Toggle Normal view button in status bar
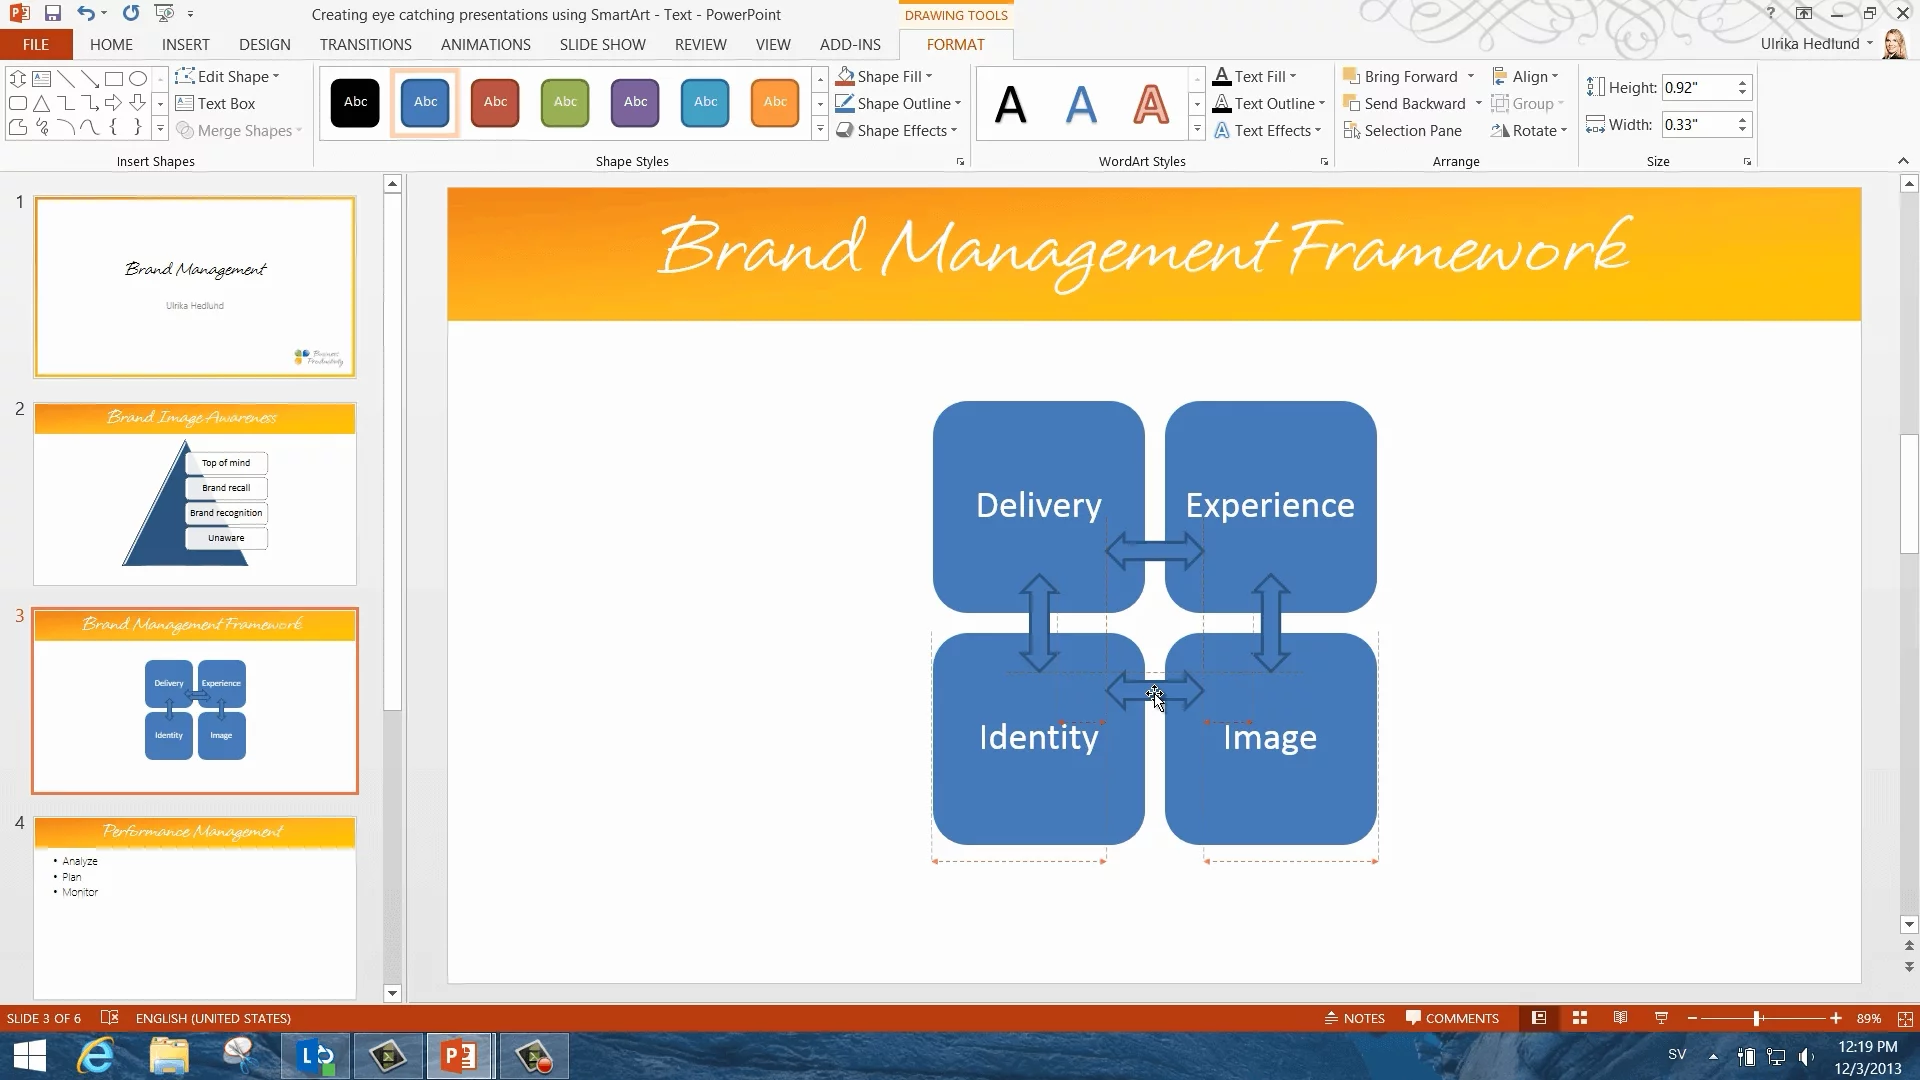This screenshot has width=1920, height=1080. 1539,1018
